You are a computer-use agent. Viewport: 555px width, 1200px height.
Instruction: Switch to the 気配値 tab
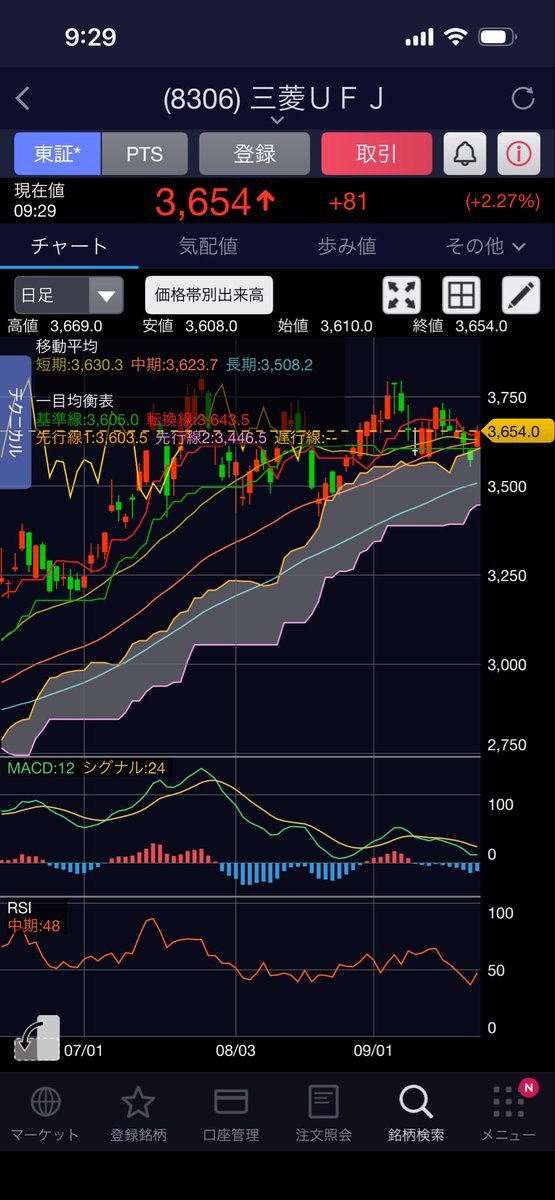coord(207,245)
